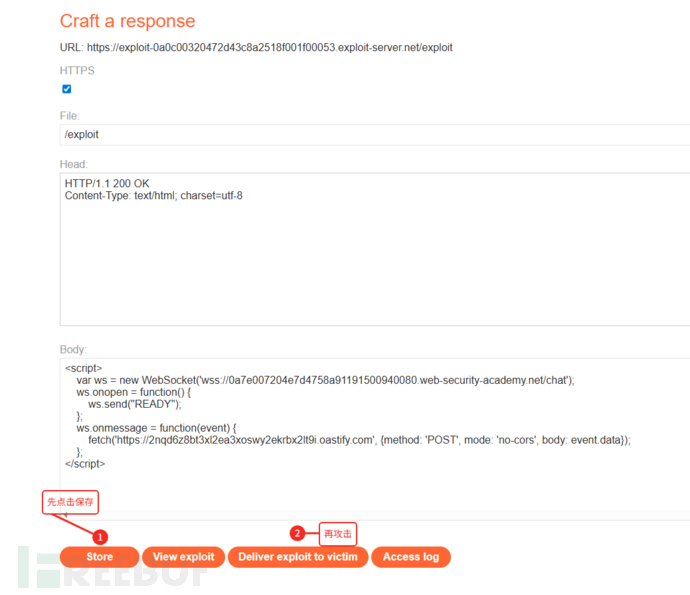
Task: Click inside the Body script textarea
Action: pyautogui.click(x=375, y=439)
